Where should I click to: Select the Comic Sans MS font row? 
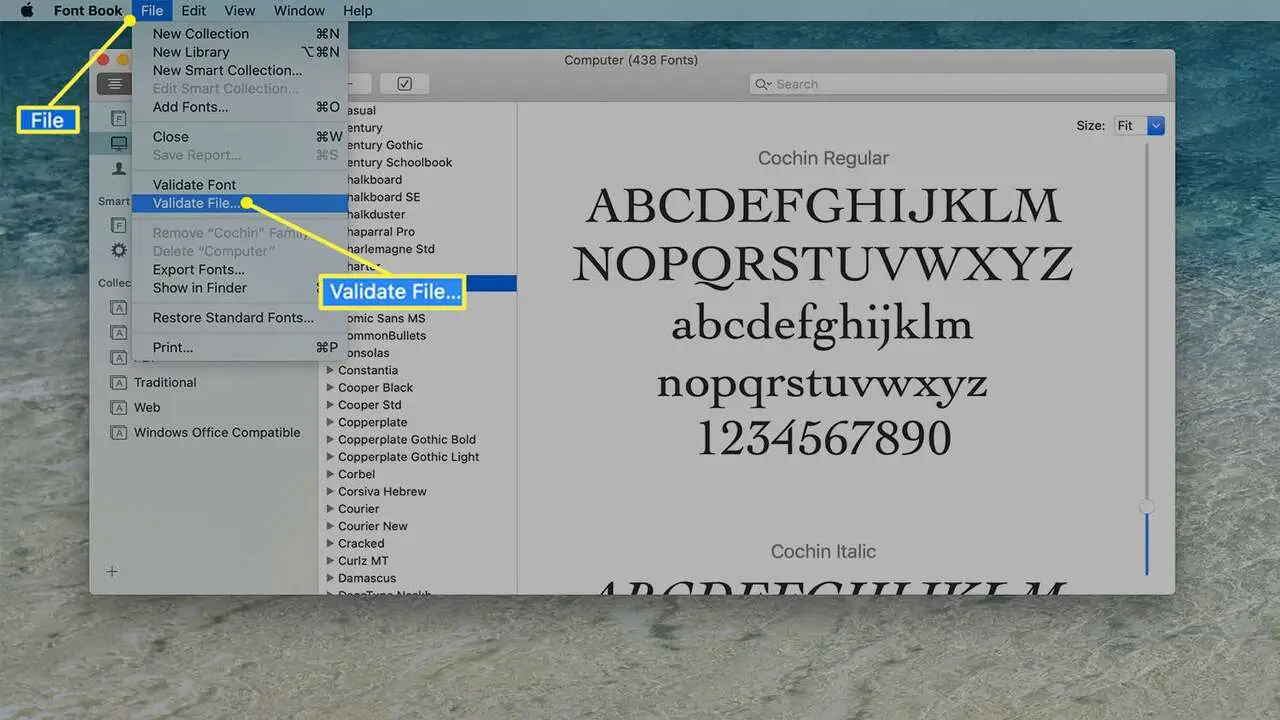tap(418, 318)
